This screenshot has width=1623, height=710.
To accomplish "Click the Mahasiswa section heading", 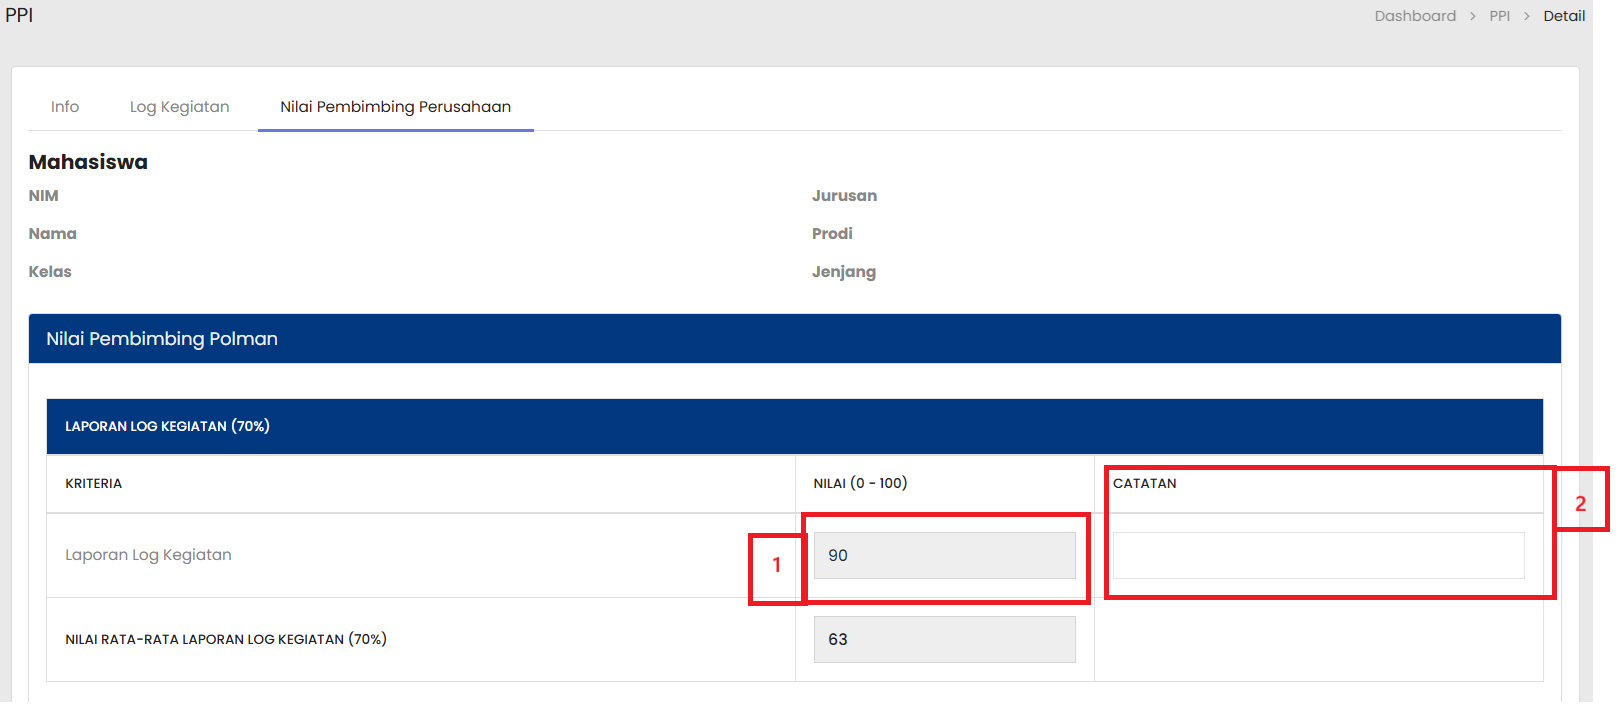I will [x=88, y=162].
